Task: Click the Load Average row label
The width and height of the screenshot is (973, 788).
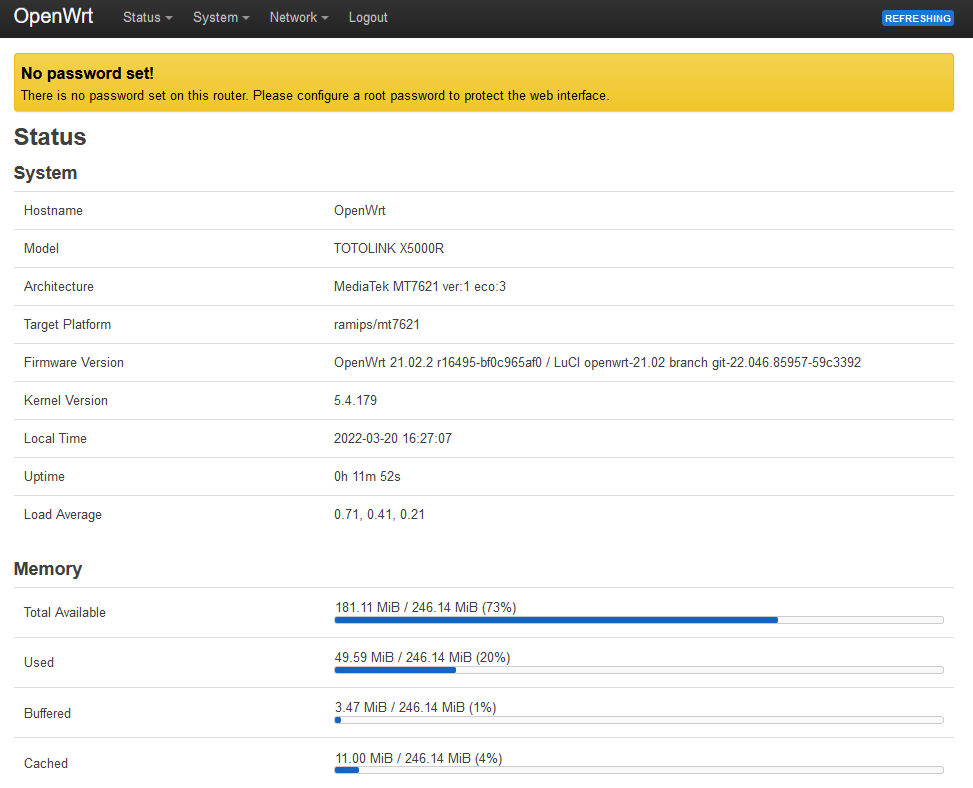Action: [63, 514]
